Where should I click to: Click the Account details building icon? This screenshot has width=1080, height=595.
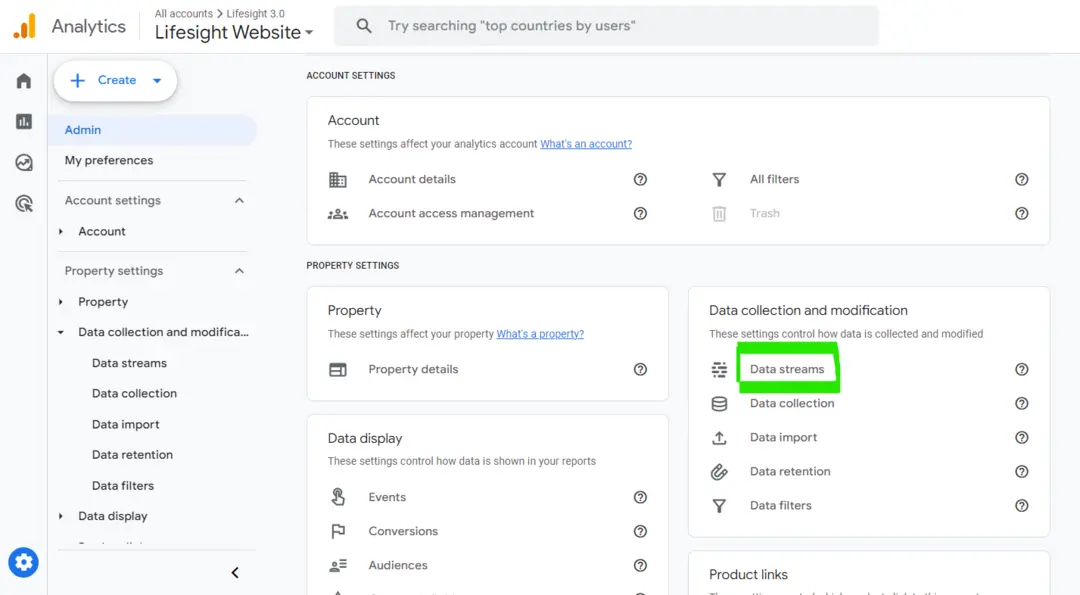[338, 180]
